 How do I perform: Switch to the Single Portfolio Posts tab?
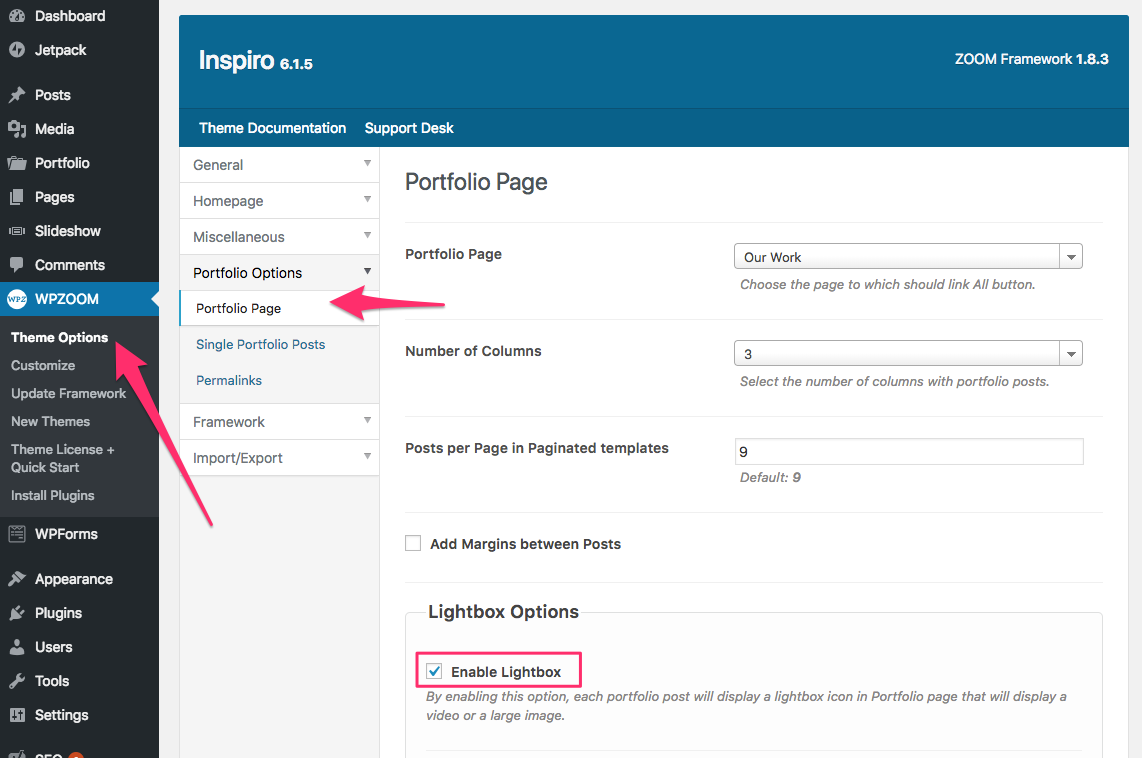[x=260, y=344]
